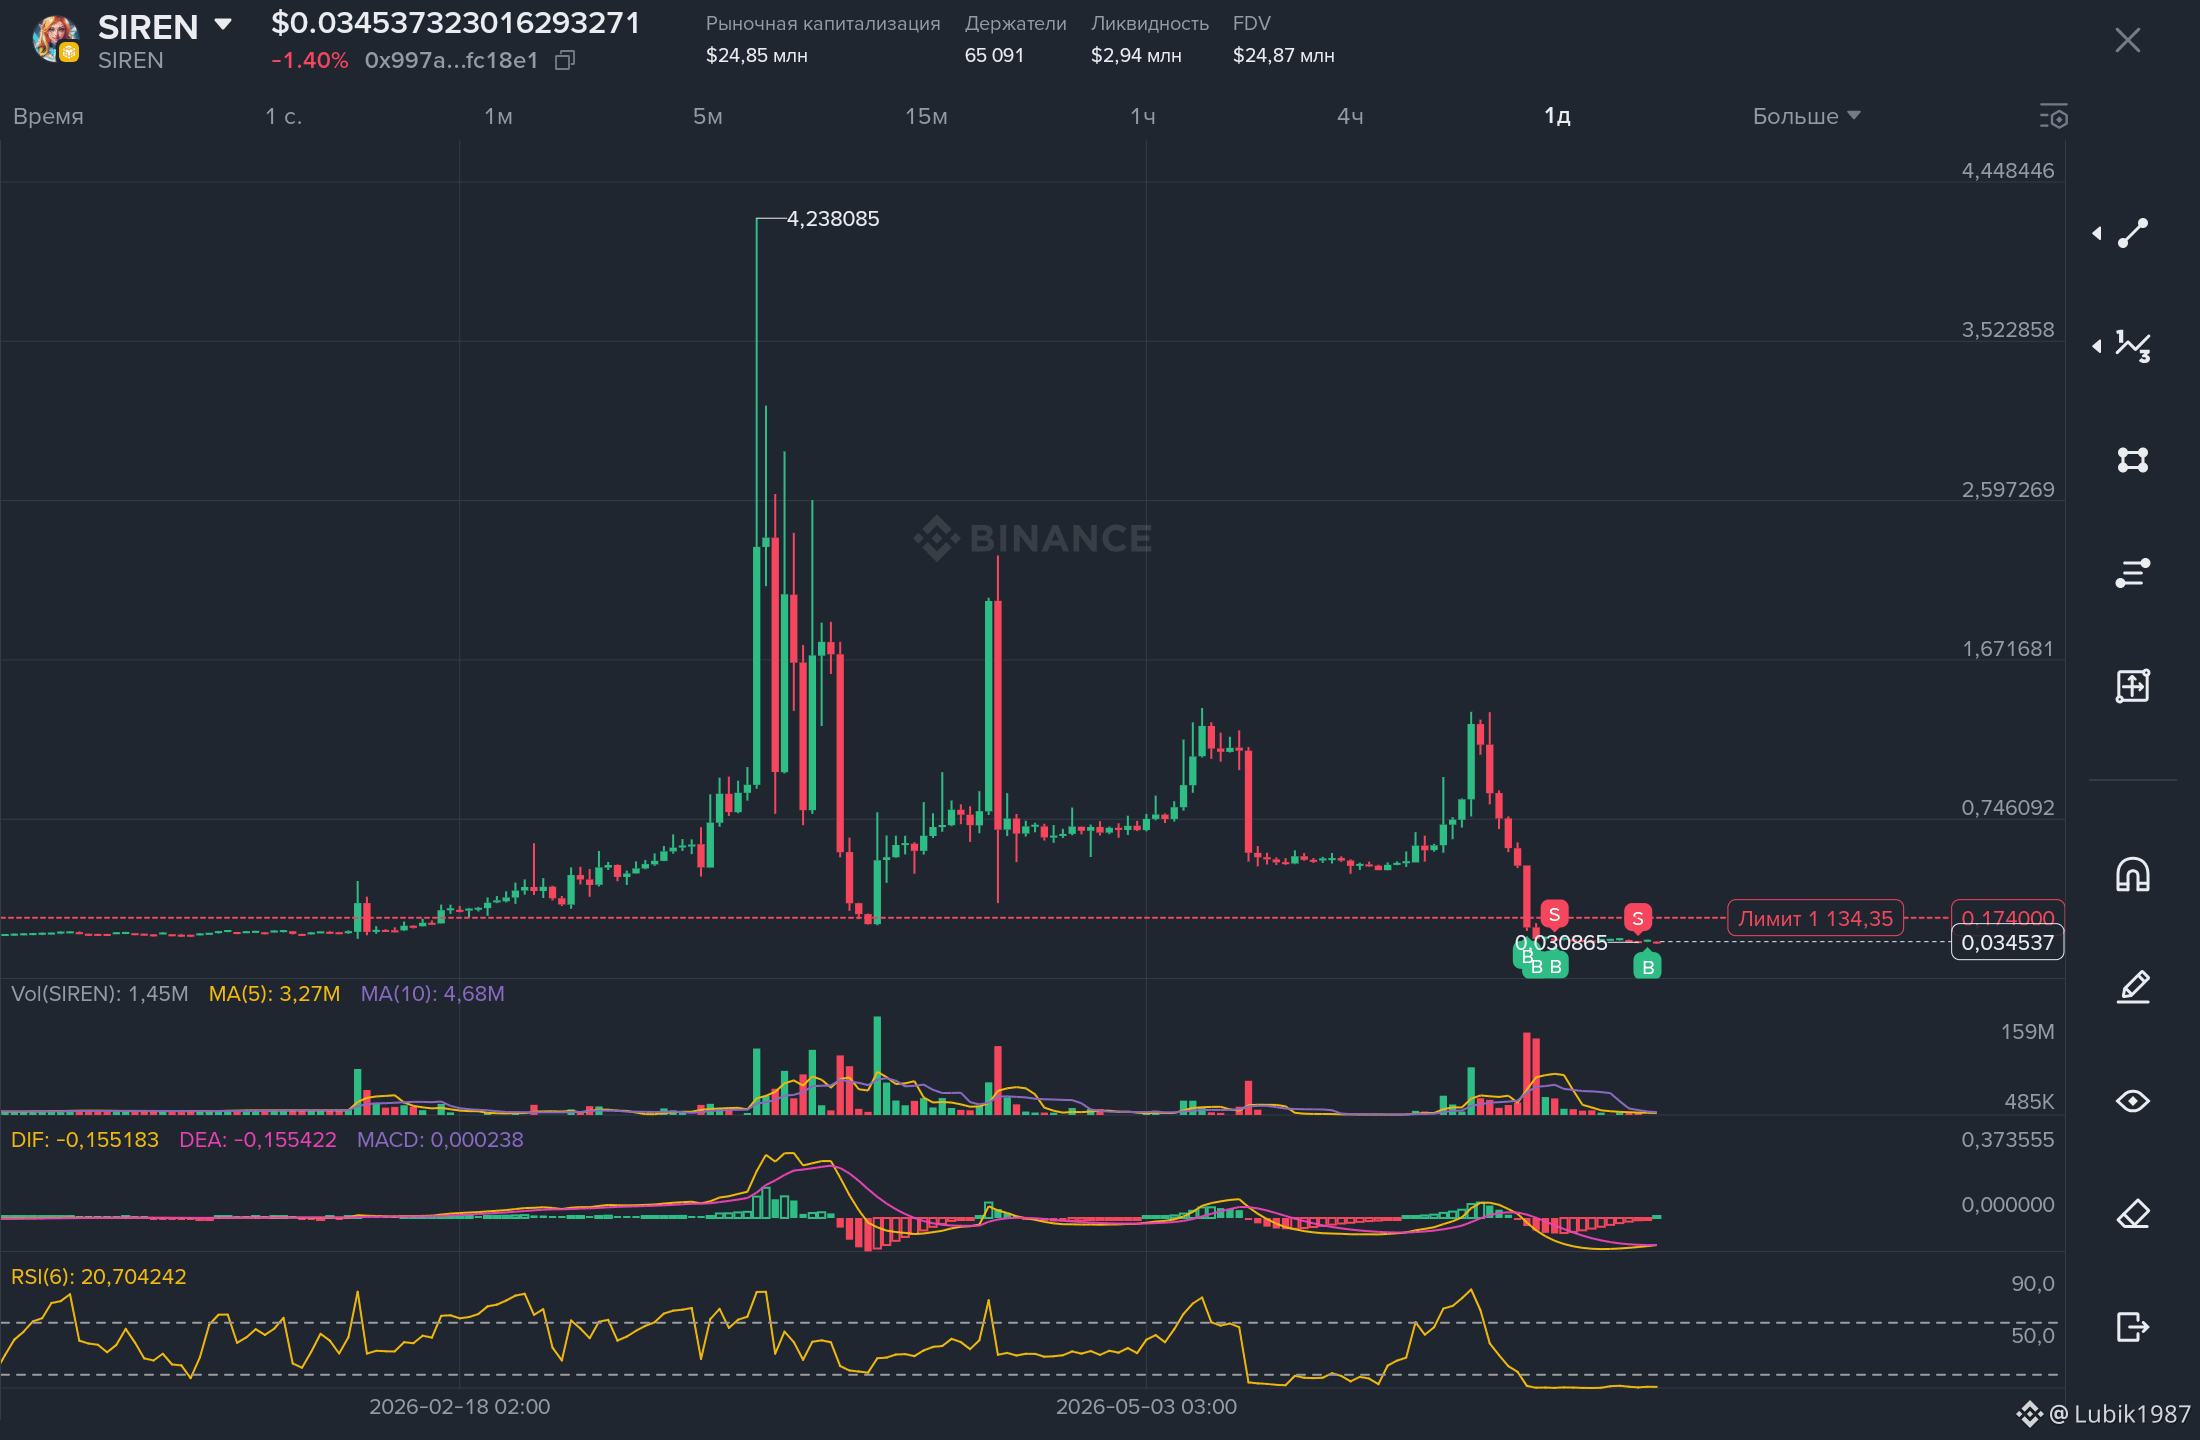Image resolution: width=2200 pixels, height=1440 pixels.
Task: Switch to the Время chart view
Action: coord(48,116)
